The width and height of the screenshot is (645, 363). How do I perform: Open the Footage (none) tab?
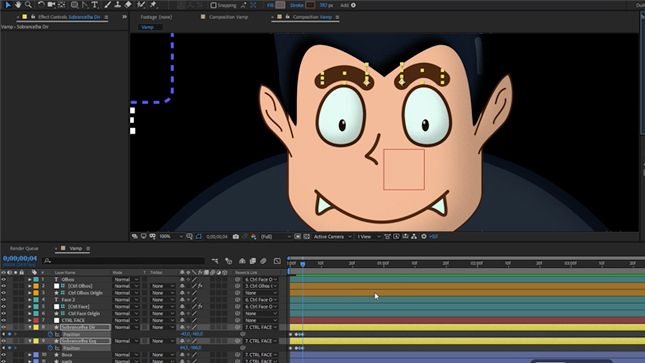pos(156,17)
